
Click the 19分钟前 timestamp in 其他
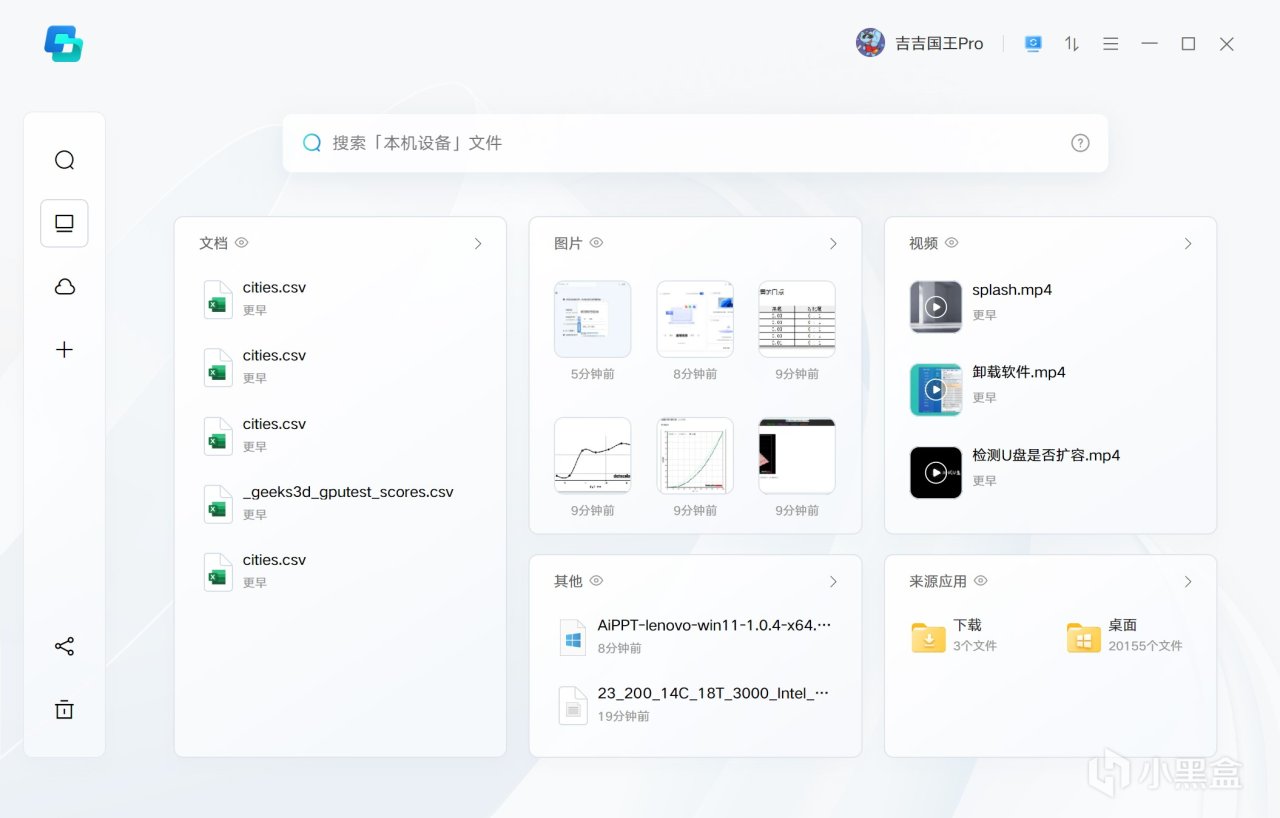(624, 716)
